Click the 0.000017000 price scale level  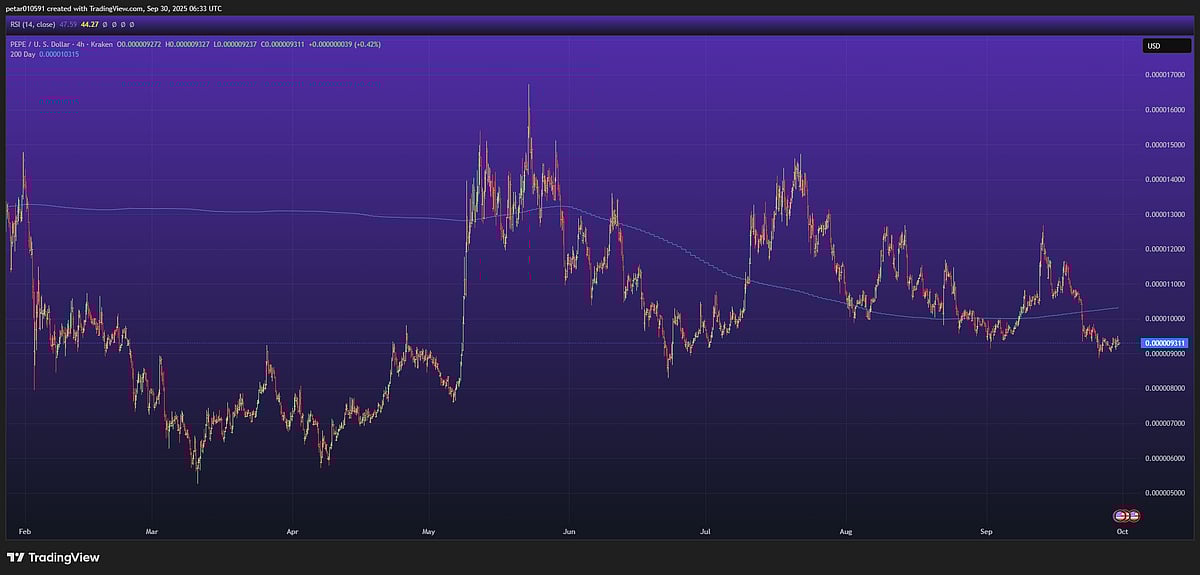[1164, 75]
